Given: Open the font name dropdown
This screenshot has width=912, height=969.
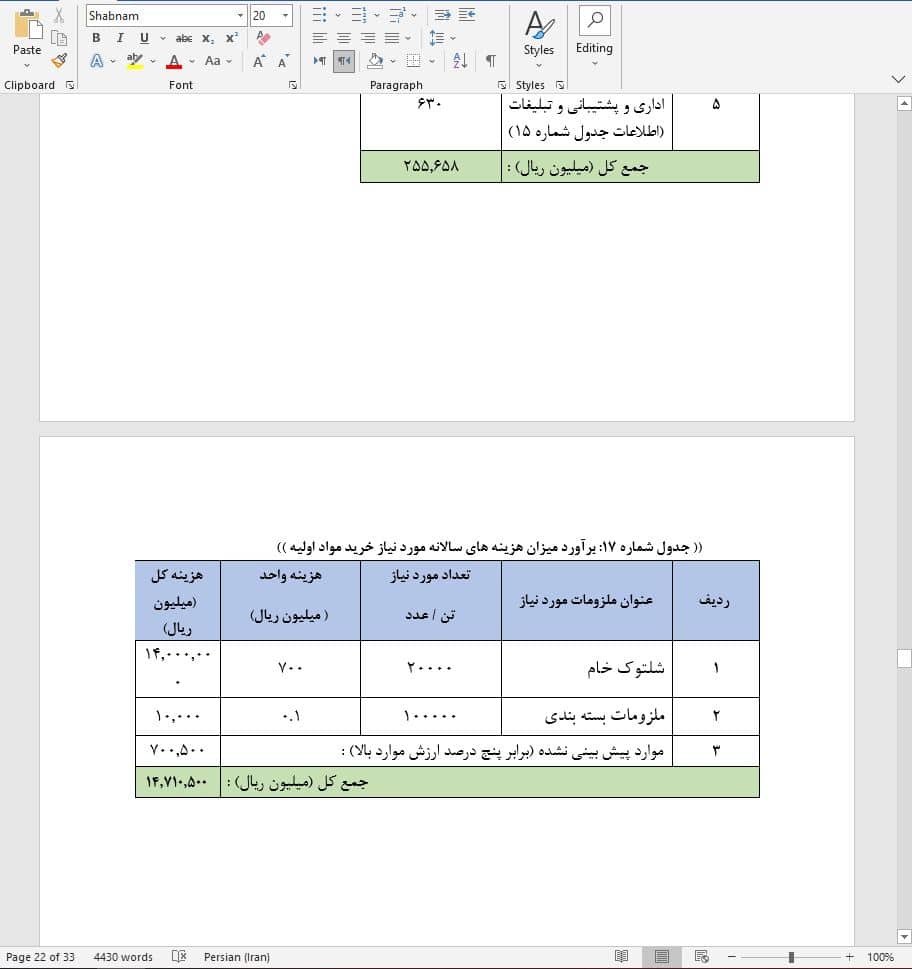Looking at the screenshot, I should click(x=240, y=15).
